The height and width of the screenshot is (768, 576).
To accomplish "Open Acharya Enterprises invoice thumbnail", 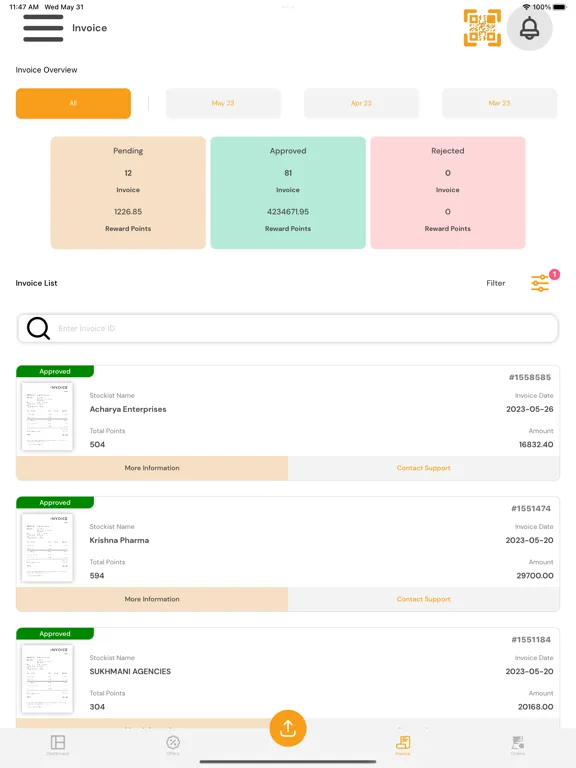I will tap(48, 416).
